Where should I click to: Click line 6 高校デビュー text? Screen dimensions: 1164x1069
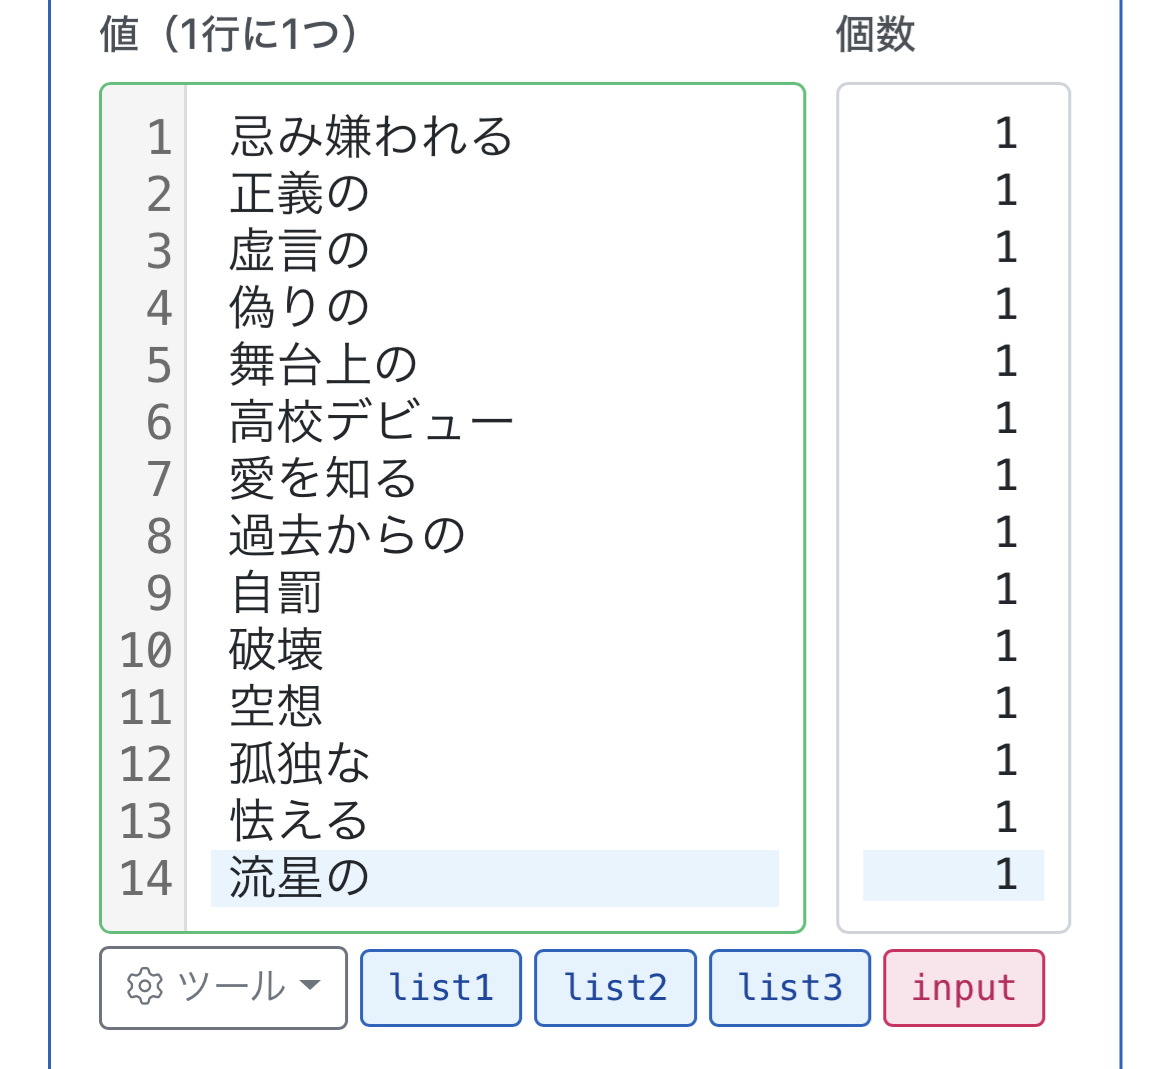click(370, 422)
